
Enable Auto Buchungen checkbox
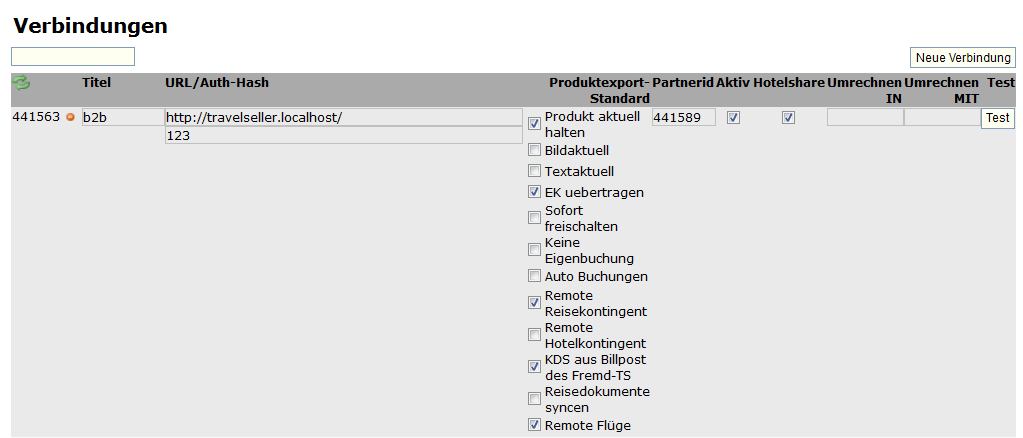pos(535,276)
